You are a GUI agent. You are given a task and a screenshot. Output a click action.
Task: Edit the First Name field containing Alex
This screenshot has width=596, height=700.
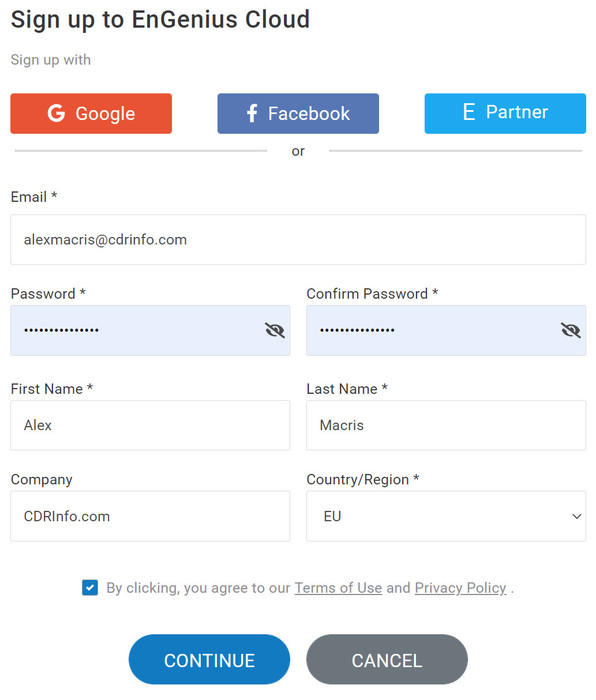(150, 425)
